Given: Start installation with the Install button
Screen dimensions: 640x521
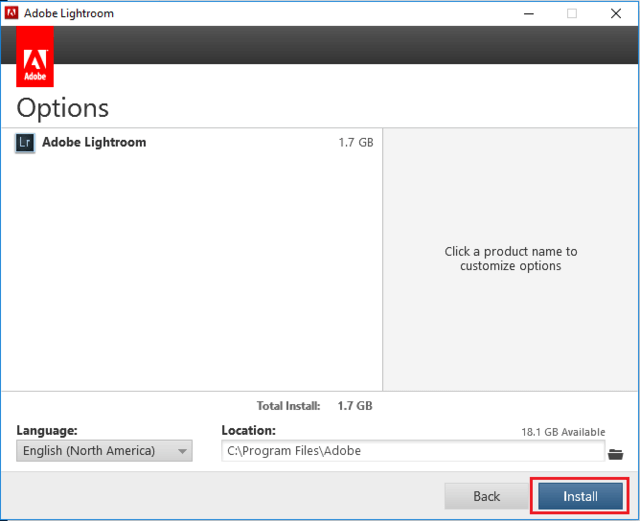Looking at the screenshot, I should pyautogui.click(x=580, y=496).
